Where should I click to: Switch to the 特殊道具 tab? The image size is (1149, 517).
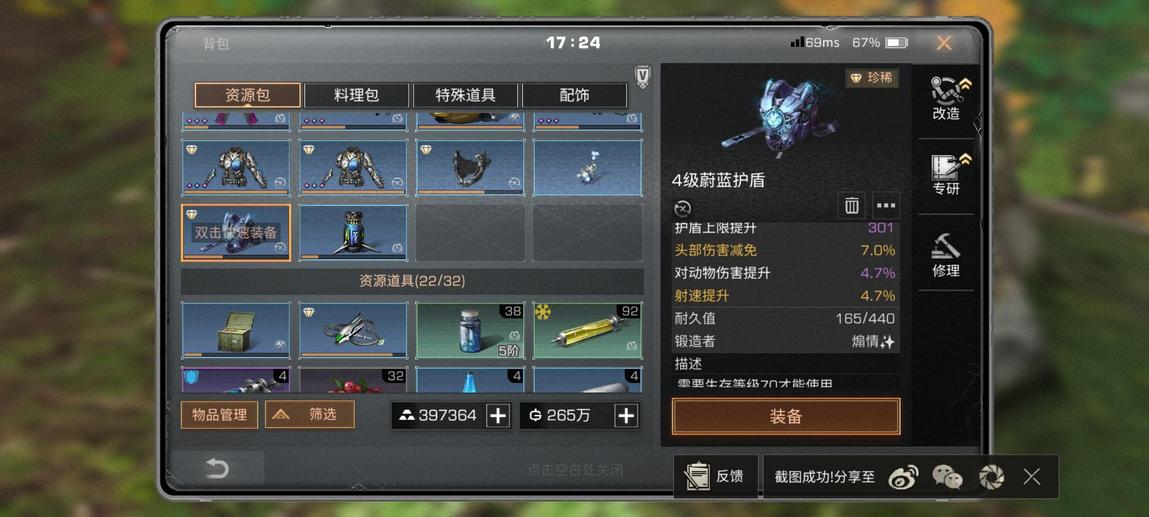pyautogui.click(x=465, y=95)
